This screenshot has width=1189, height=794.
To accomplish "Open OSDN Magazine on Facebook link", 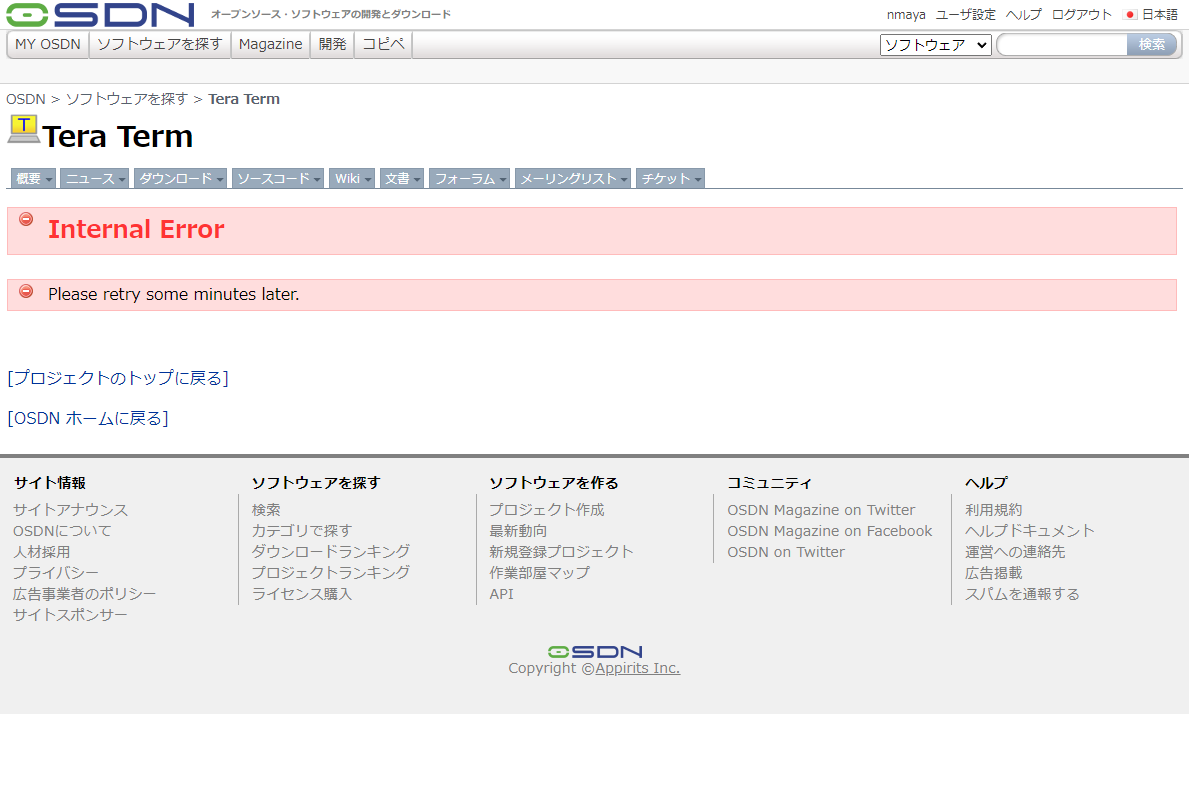I will (830, 531).
